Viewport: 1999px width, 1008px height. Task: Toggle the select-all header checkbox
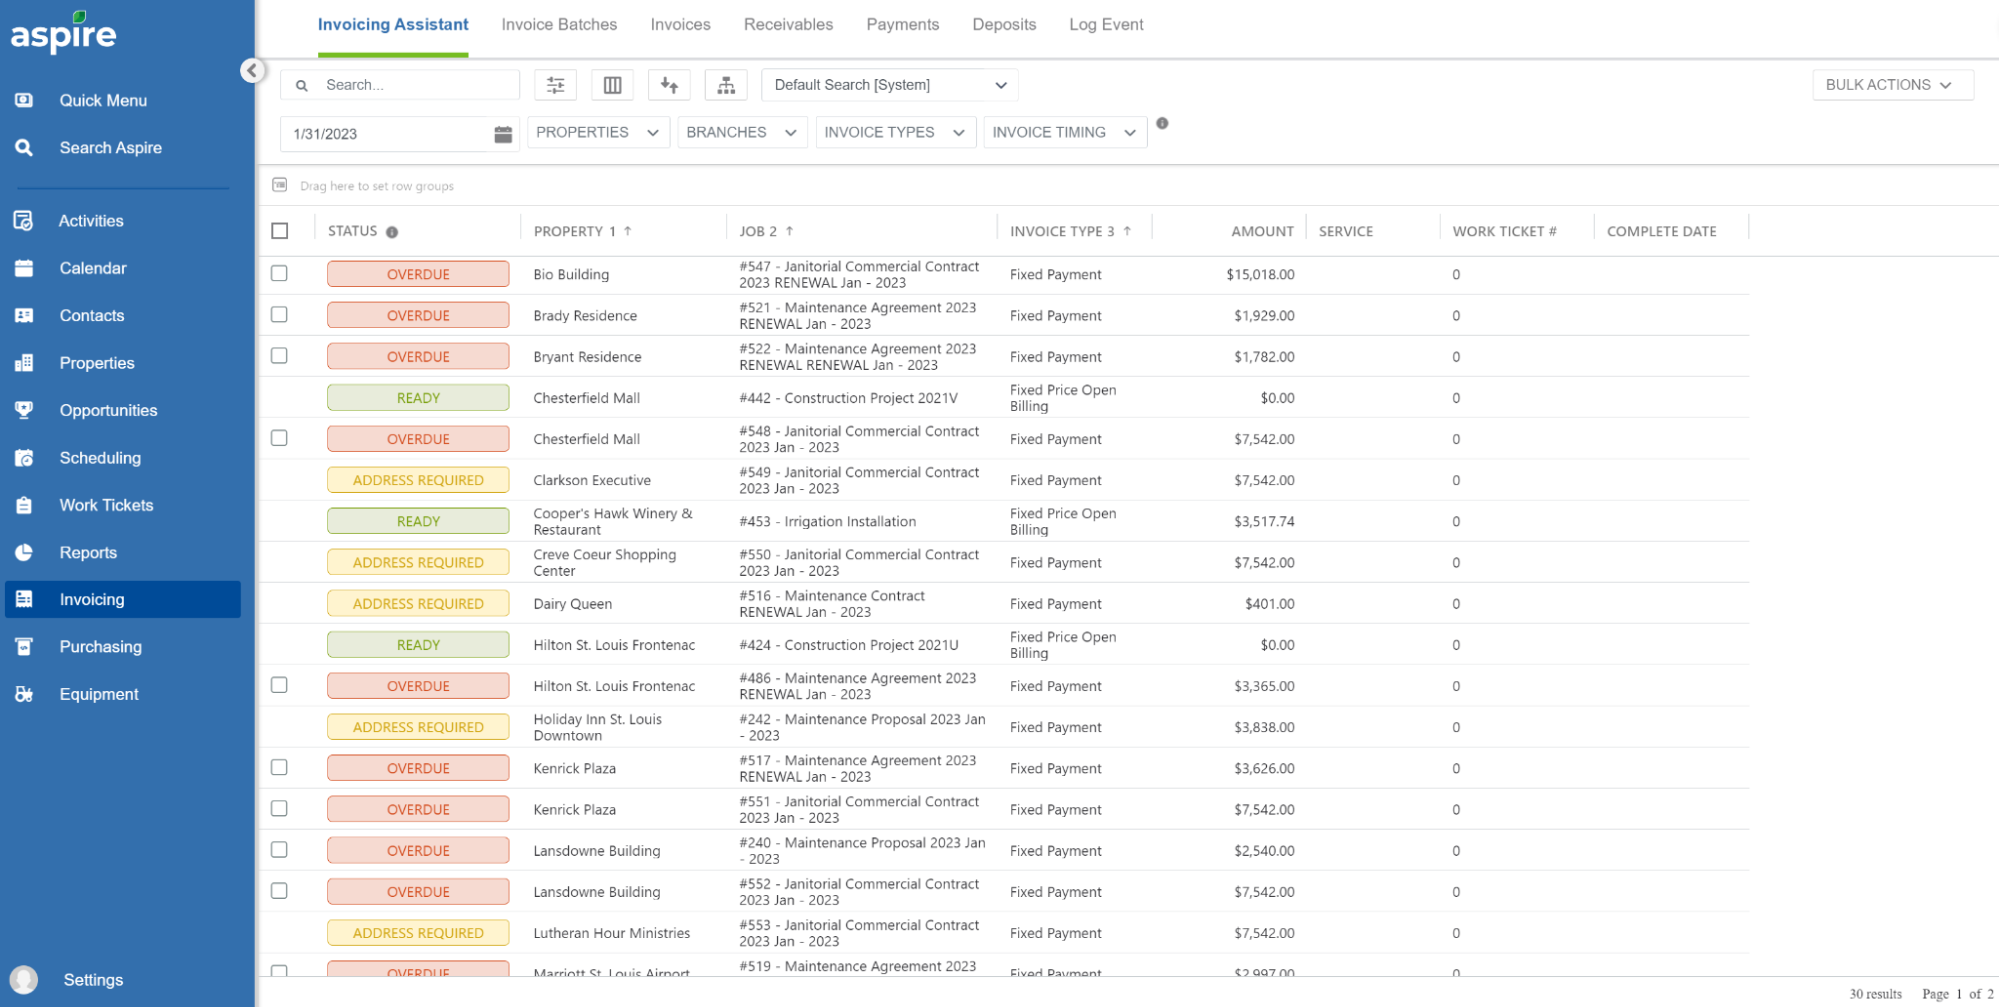[280, 231]
